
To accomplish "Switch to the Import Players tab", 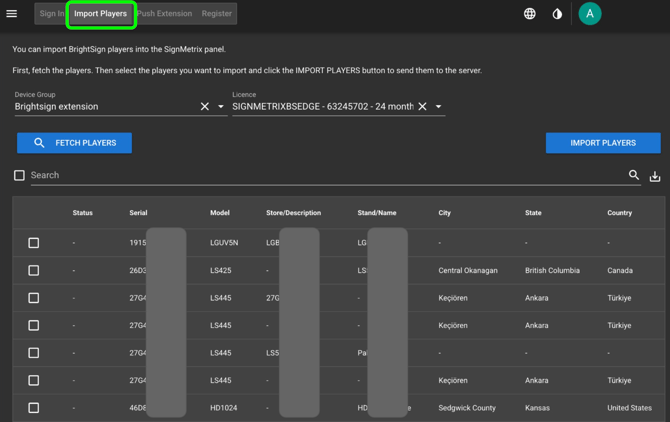I will [x=100, y=14].
